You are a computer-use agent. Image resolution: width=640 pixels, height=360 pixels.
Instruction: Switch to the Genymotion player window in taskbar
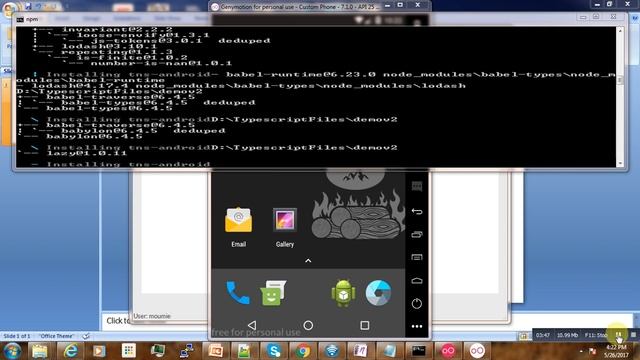[477, 351]
